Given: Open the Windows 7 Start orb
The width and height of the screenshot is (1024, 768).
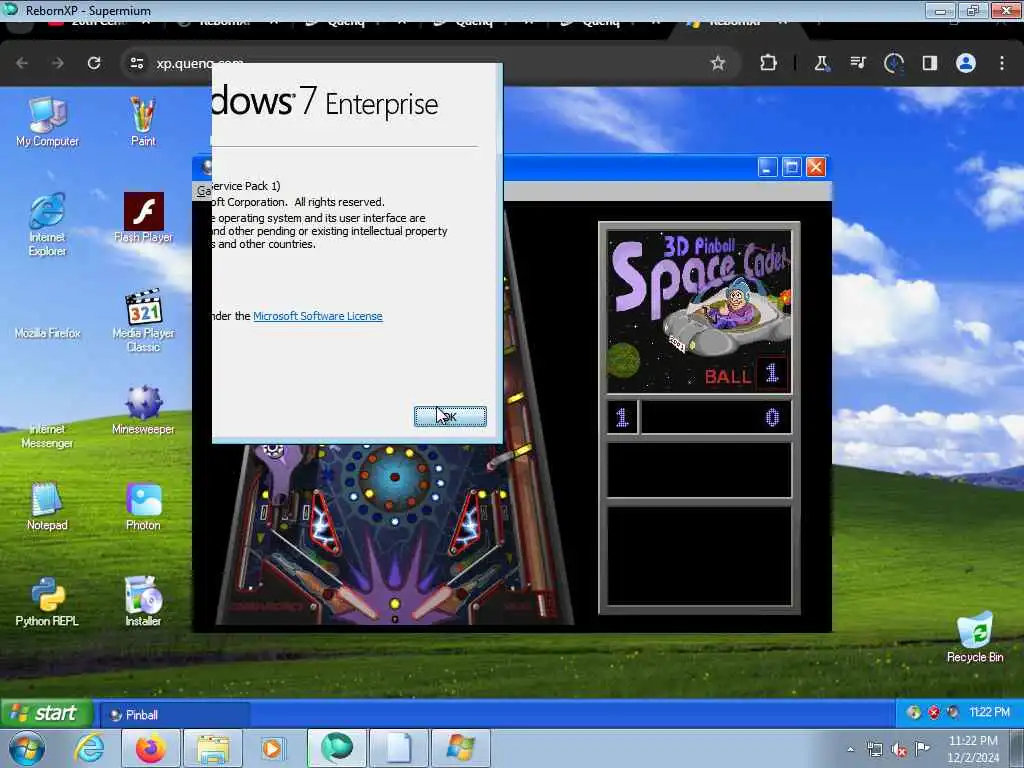Looking at the screenshot, I should [27, 748].
